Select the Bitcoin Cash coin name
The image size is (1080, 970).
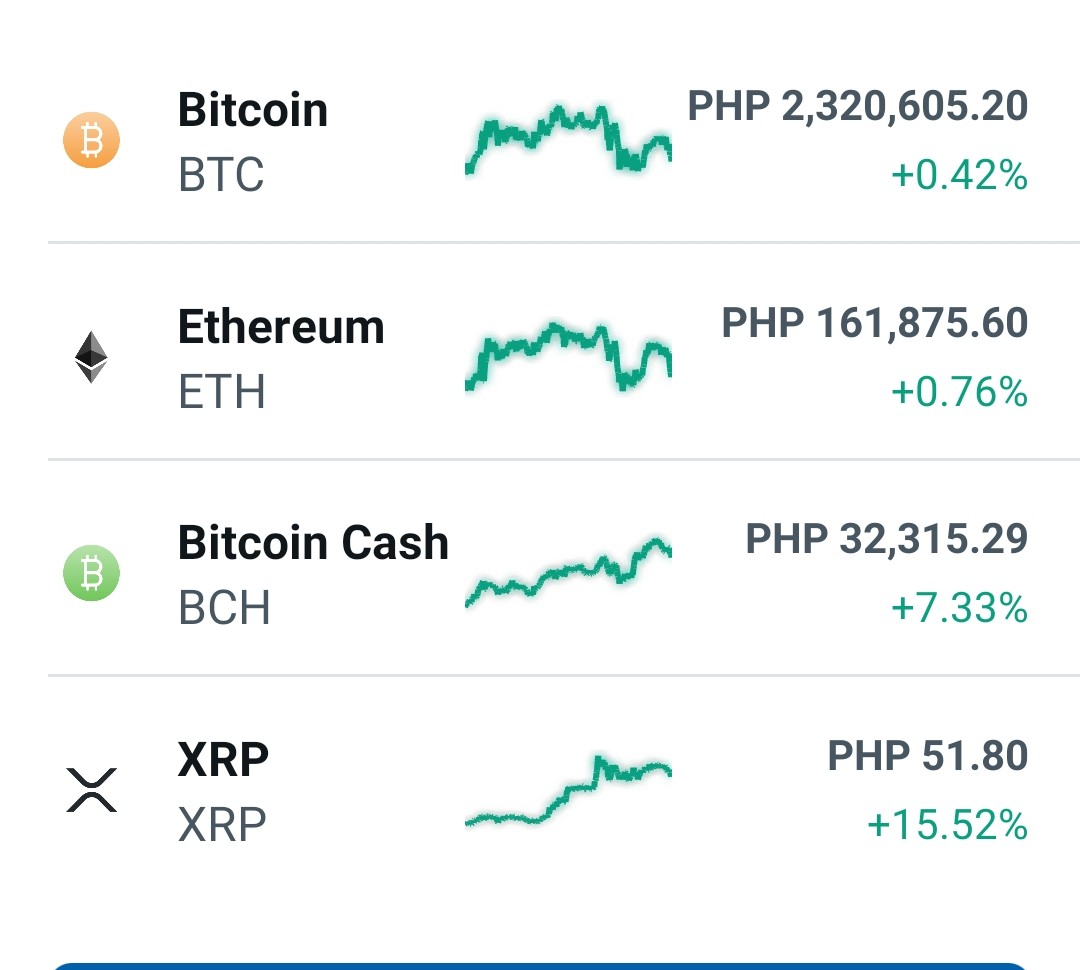[313, 542]
